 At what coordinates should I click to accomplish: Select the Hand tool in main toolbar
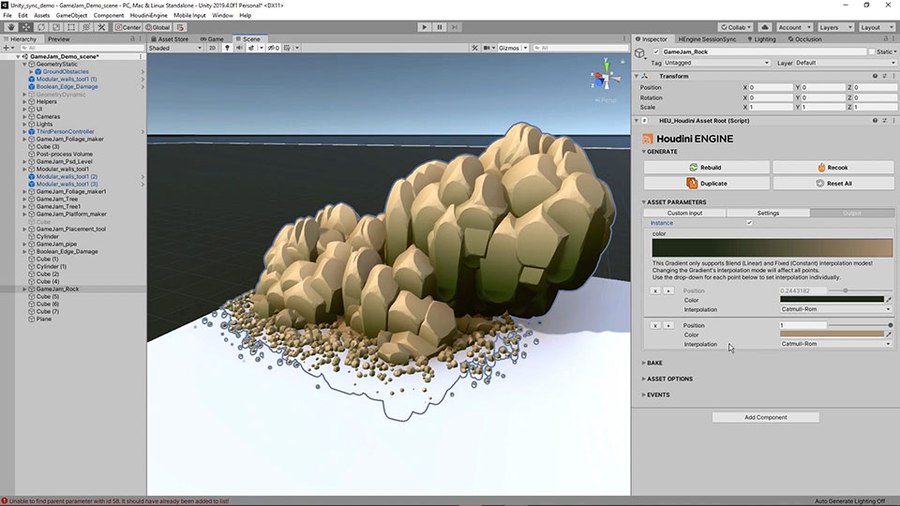(x=11, y=27)
